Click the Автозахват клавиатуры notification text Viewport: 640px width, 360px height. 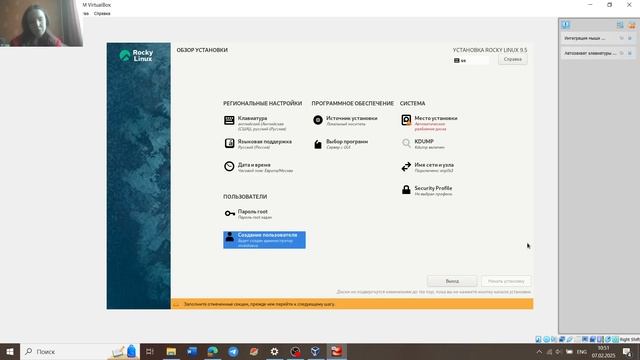590,53
